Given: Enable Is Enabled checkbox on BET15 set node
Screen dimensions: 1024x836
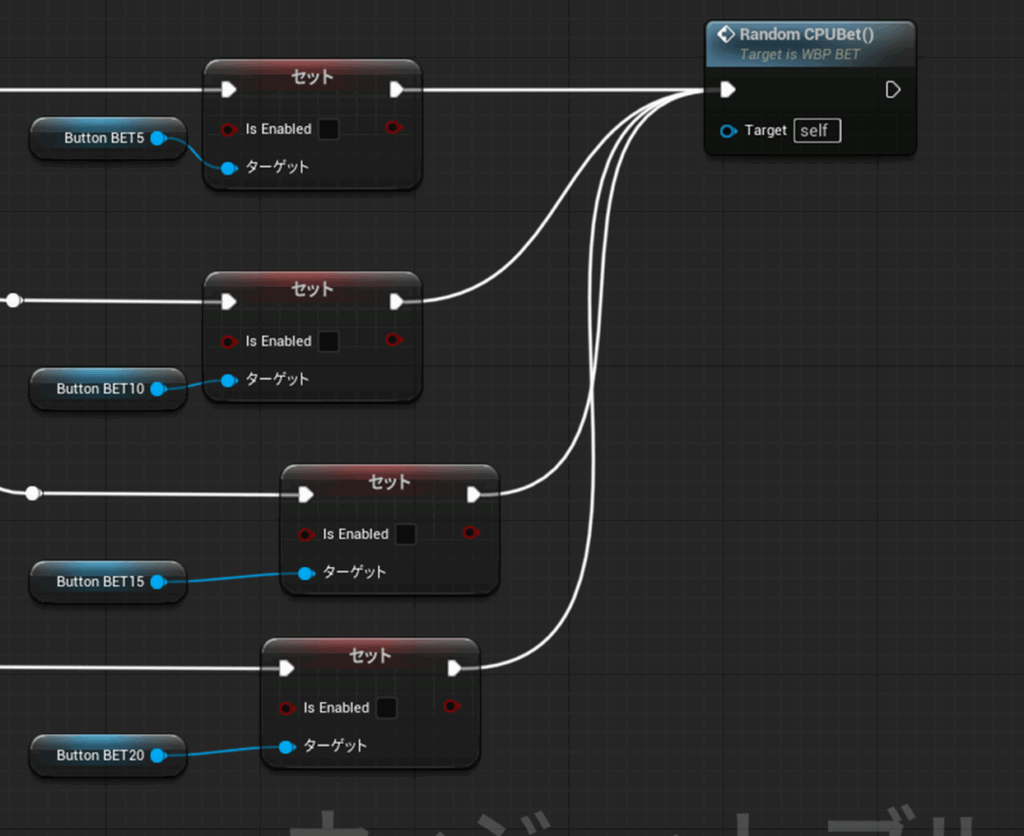Looking at the screenshot, I should click(x=405, y=534).
